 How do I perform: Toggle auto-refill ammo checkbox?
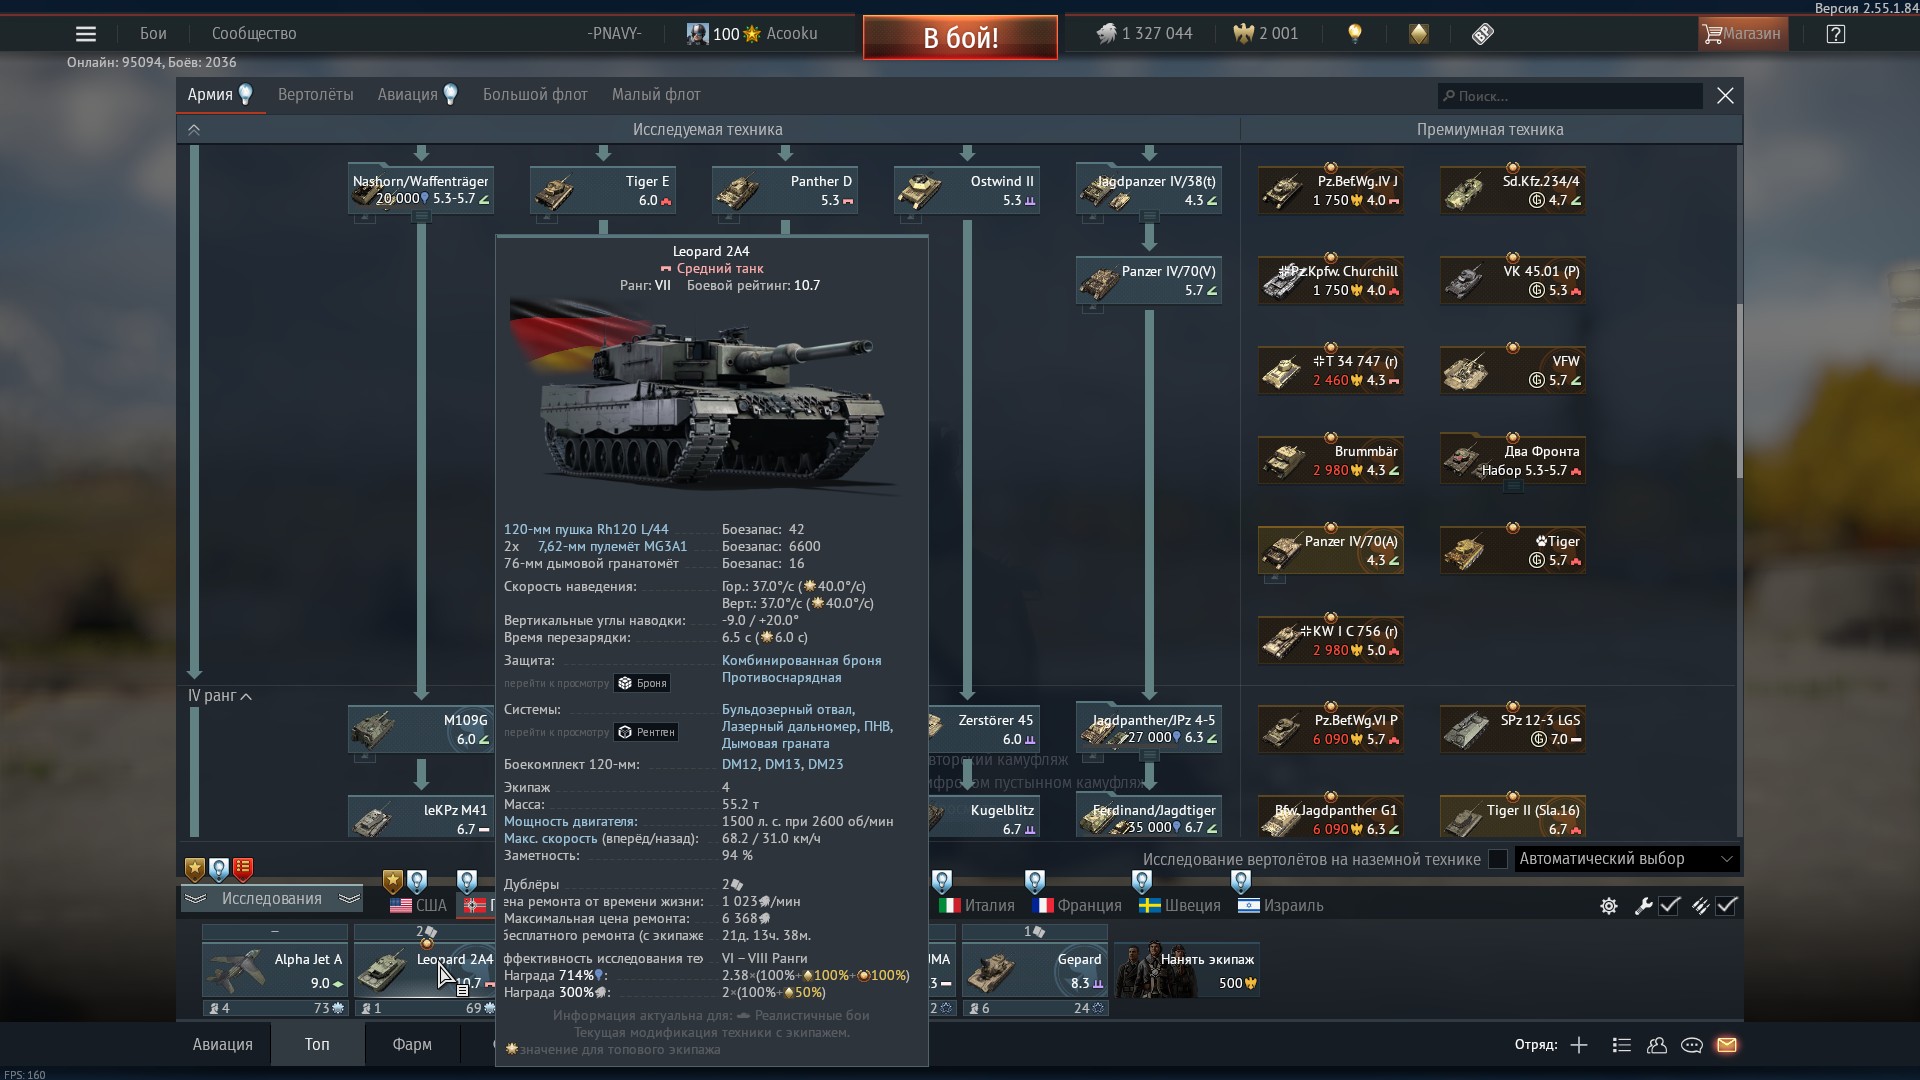point(1727,906)
